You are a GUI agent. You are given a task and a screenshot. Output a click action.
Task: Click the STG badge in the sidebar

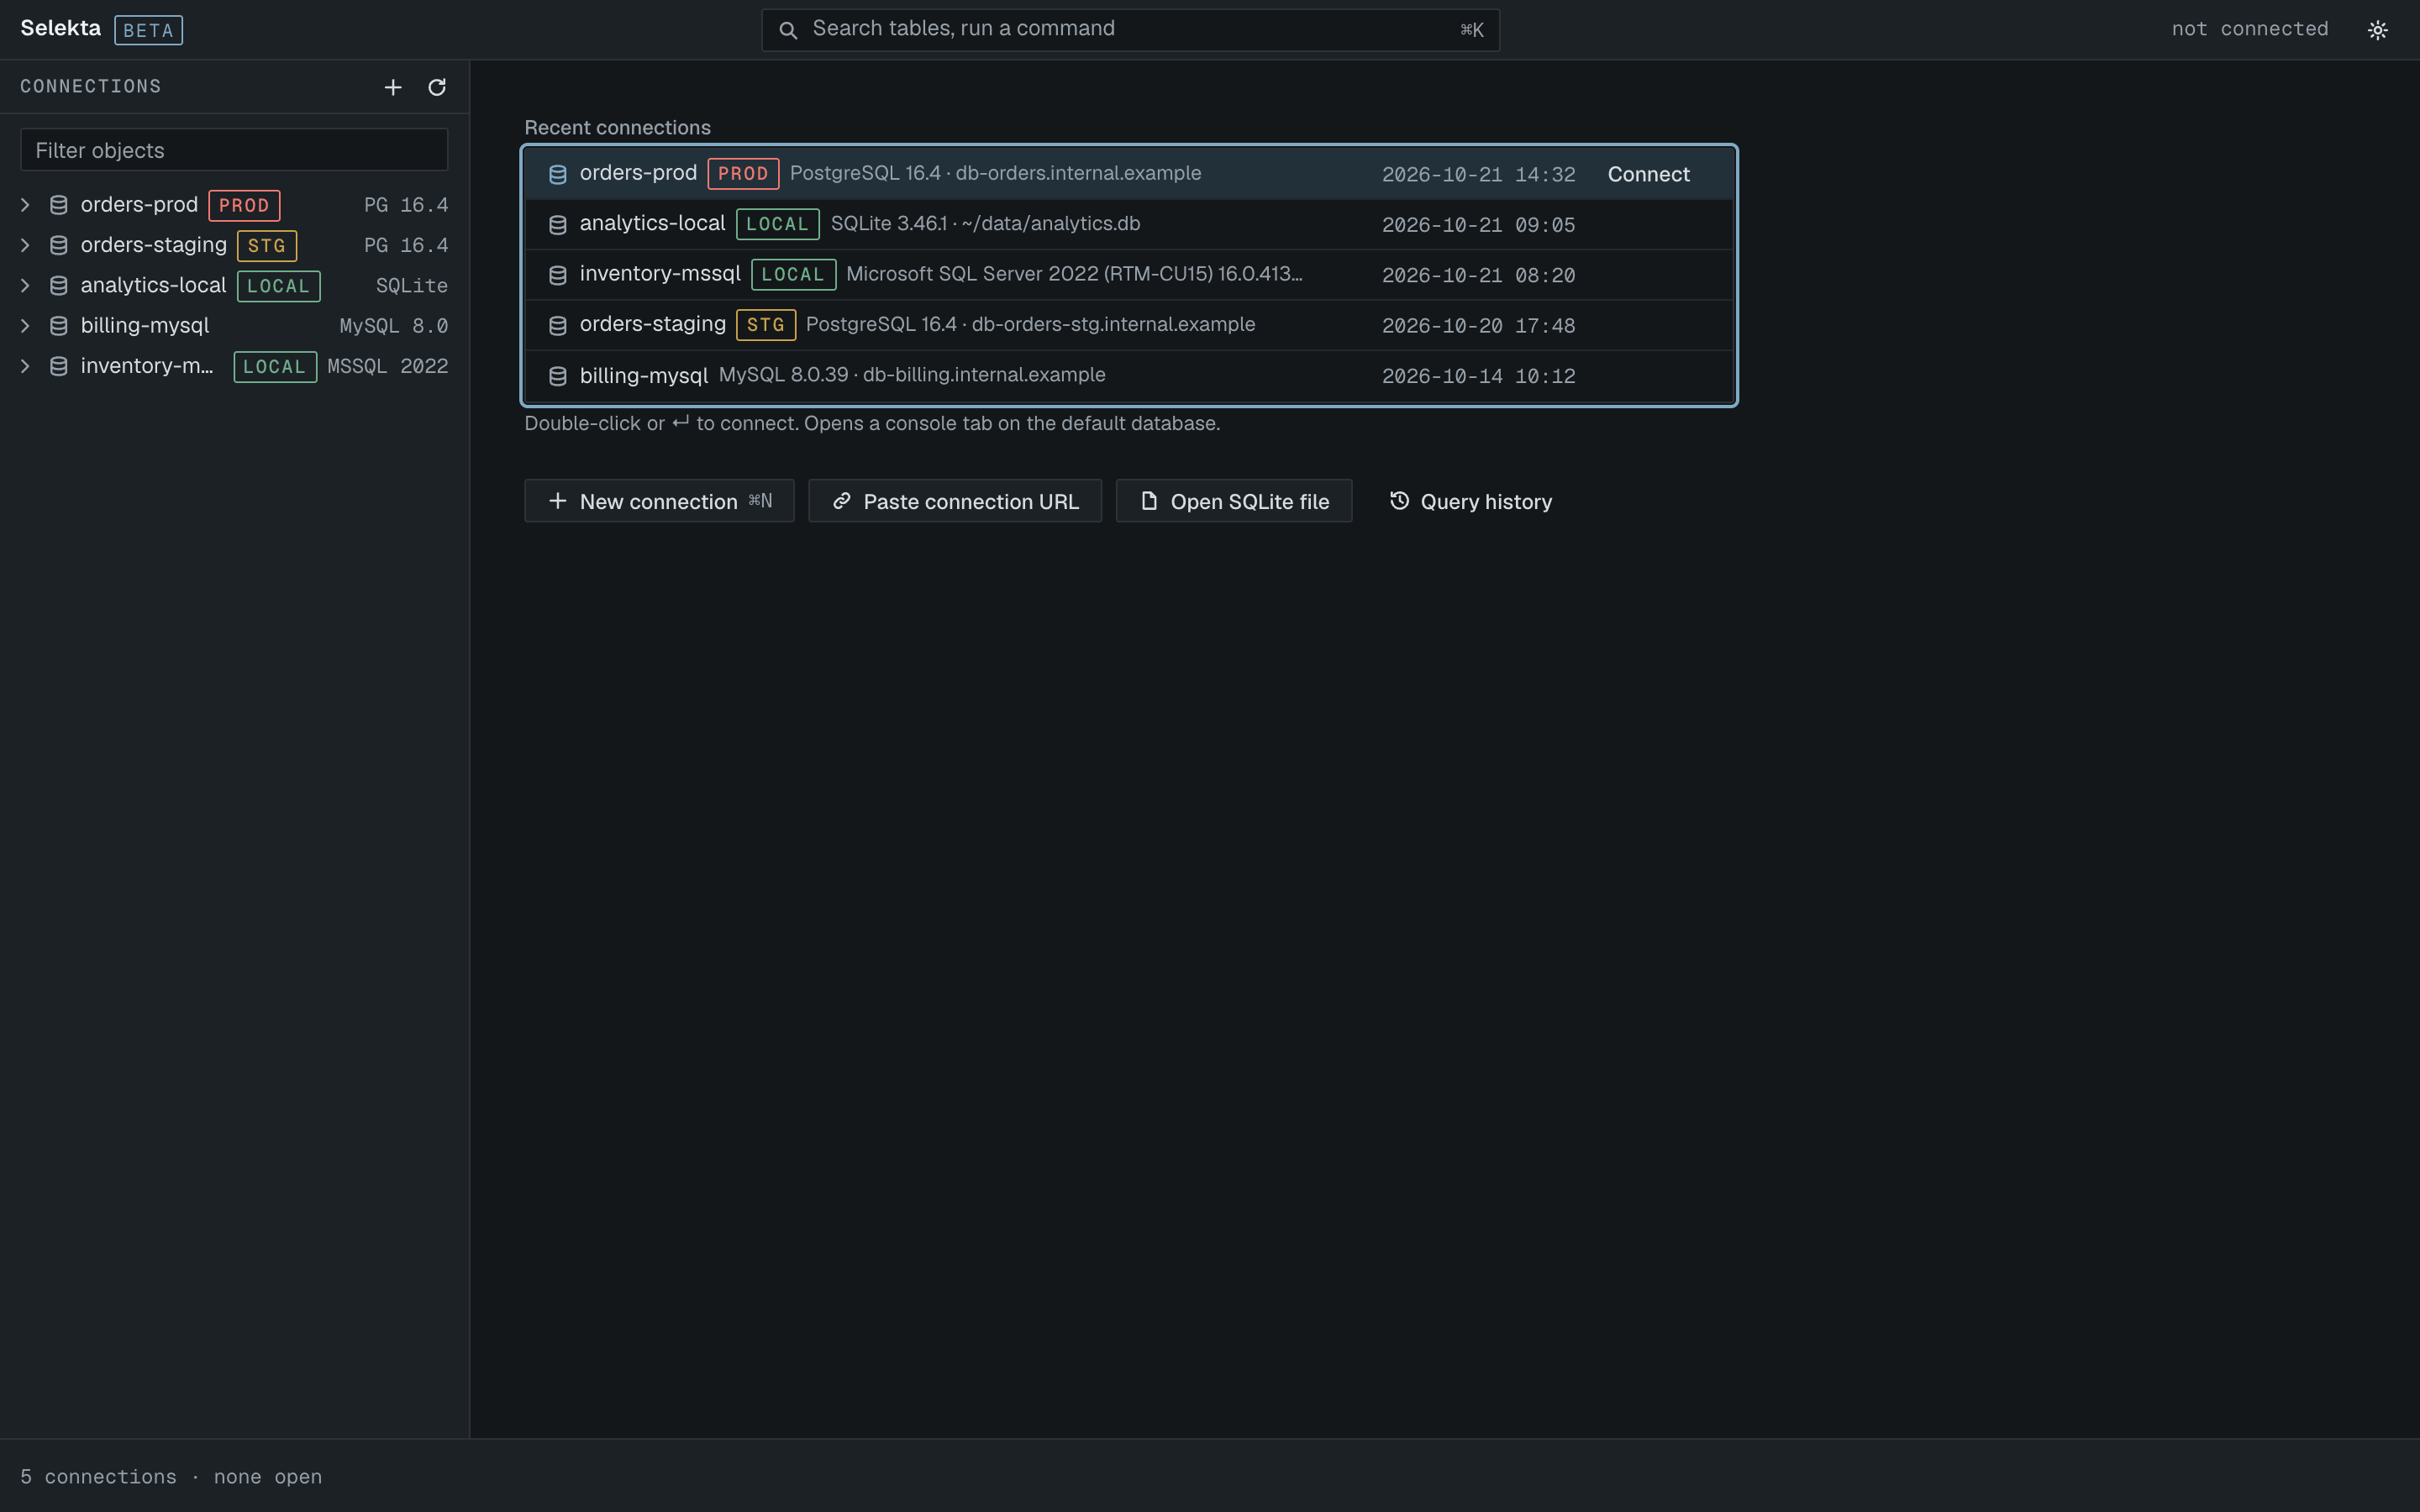[x=267, y=246]
